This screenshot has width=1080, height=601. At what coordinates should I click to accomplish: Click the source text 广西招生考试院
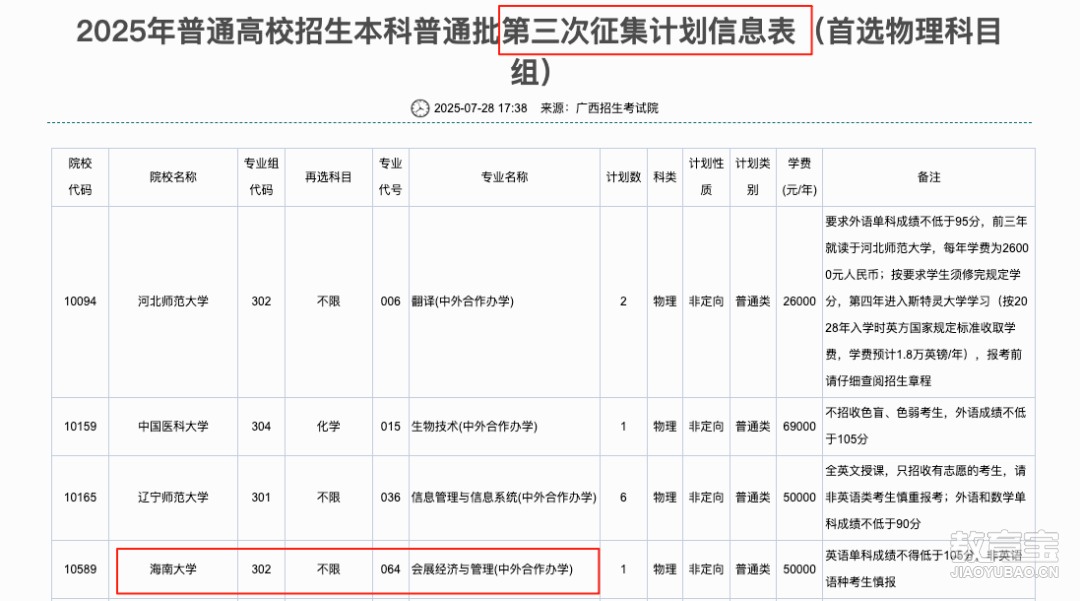pos(616,108)
